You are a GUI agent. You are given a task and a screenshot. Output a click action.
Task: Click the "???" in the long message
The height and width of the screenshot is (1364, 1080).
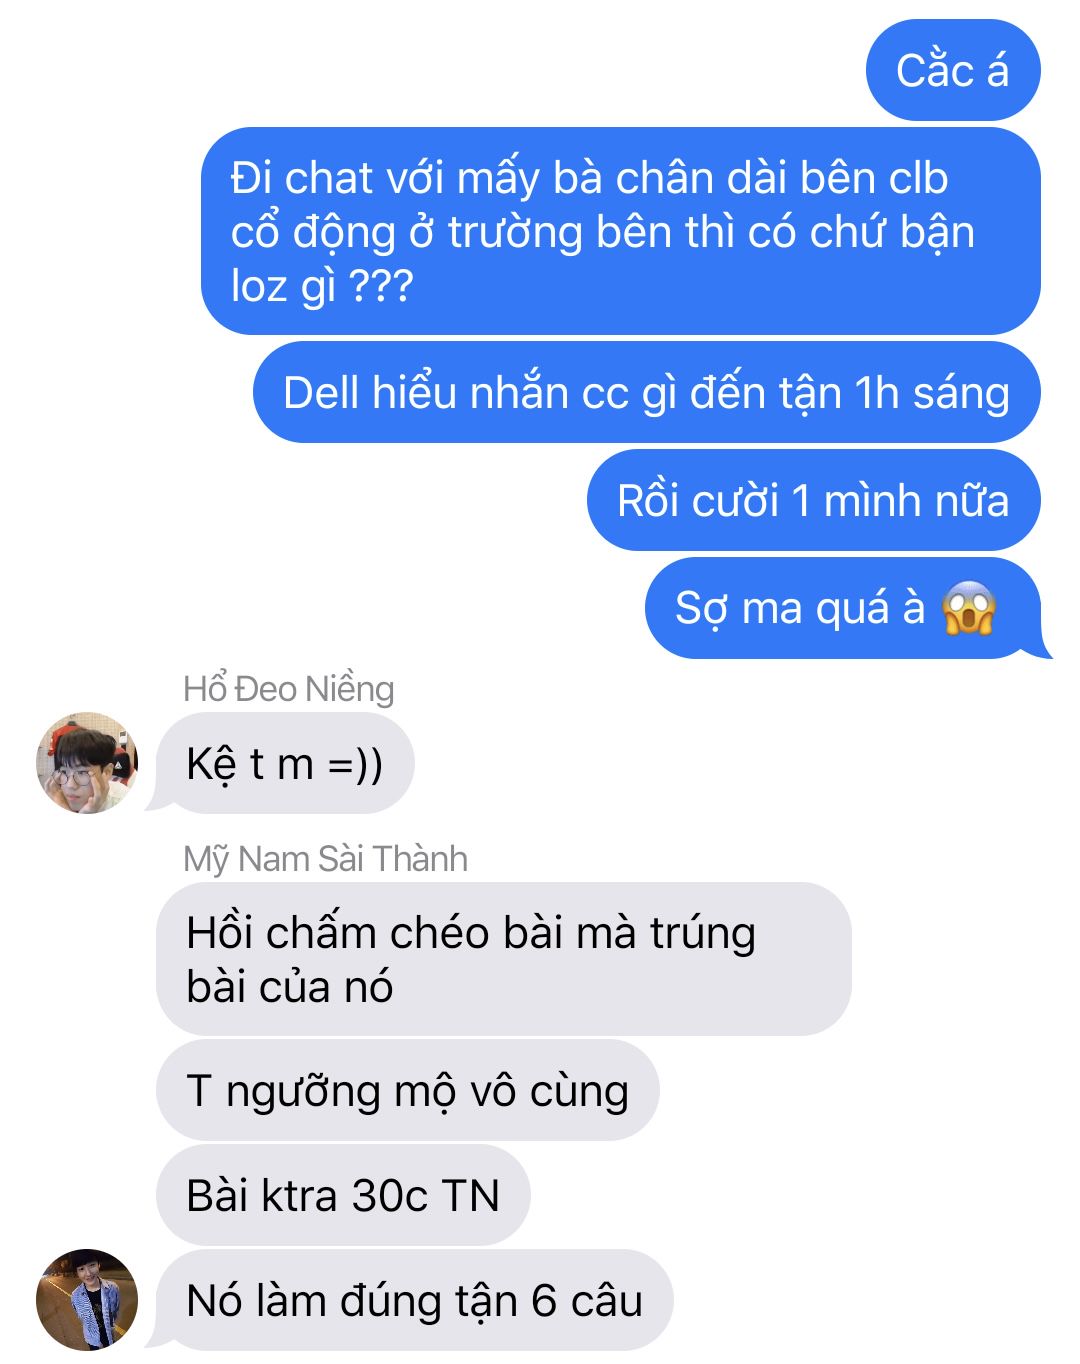pyautogui.click(x=381, y=287)
